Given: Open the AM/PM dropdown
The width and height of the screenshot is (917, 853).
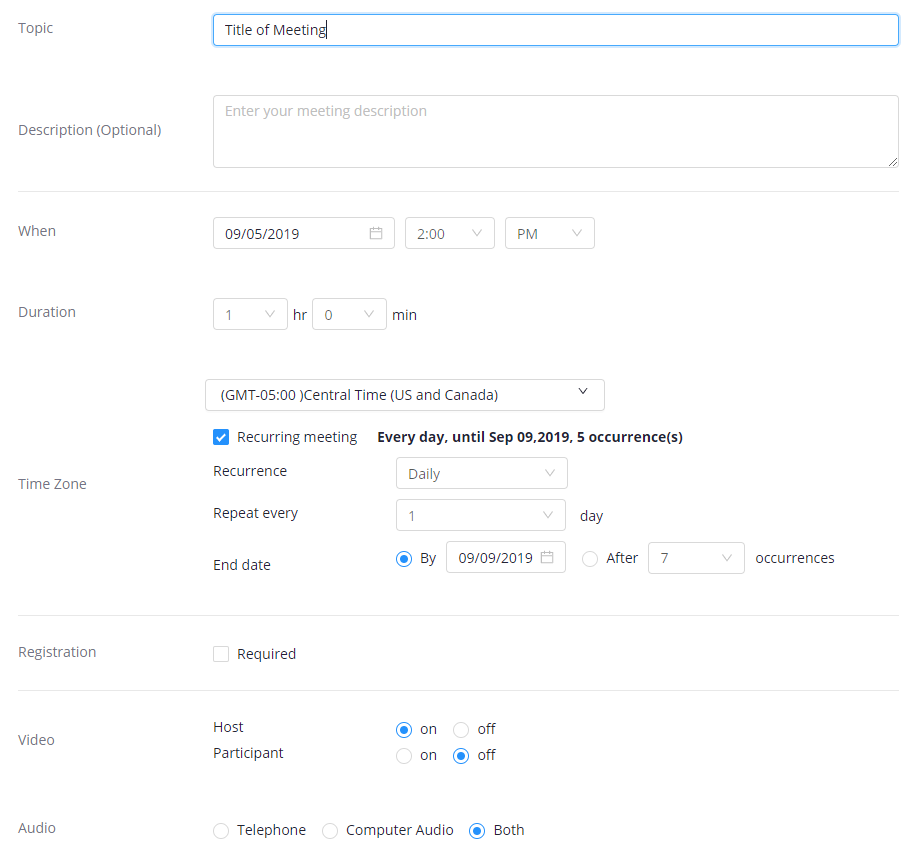Looking at the screenshot, I should 549,234.
